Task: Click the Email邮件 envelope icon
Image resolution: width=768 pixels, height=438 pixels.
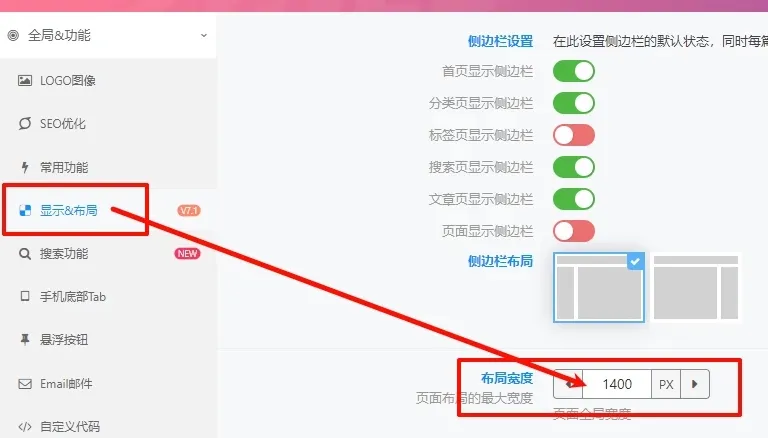Action: [25, 384]
